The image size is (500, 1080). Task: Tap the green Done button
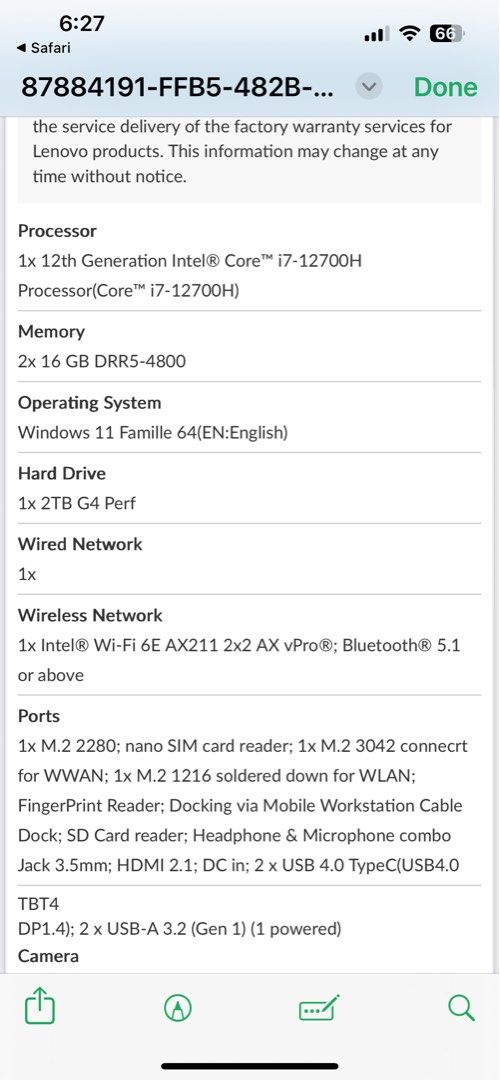446,87
